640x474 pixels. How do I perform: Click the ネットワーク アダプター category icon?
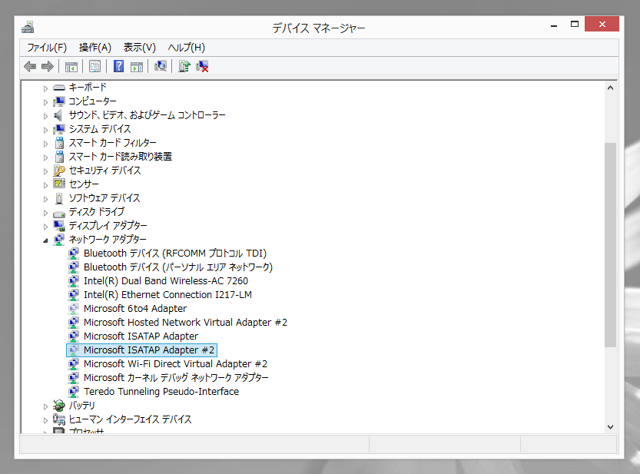[x=59, y=240]
